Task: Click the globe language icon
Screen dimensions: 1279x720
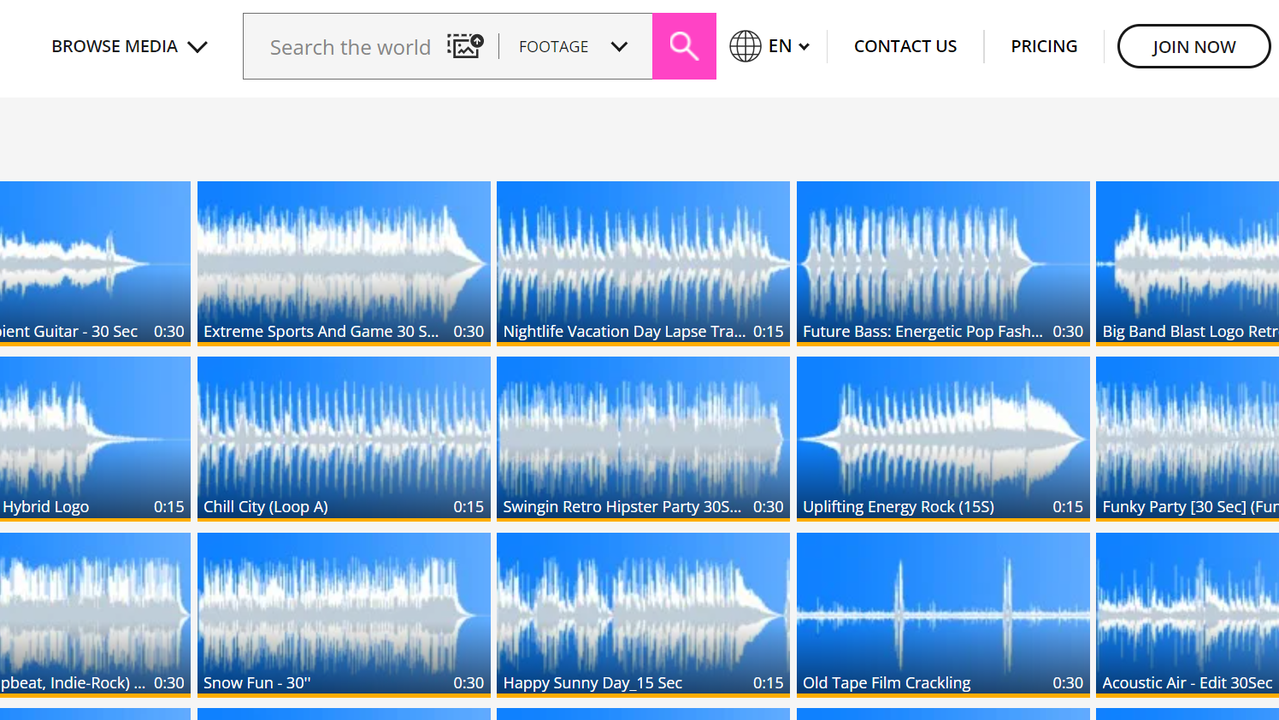Action: (745, 46)
